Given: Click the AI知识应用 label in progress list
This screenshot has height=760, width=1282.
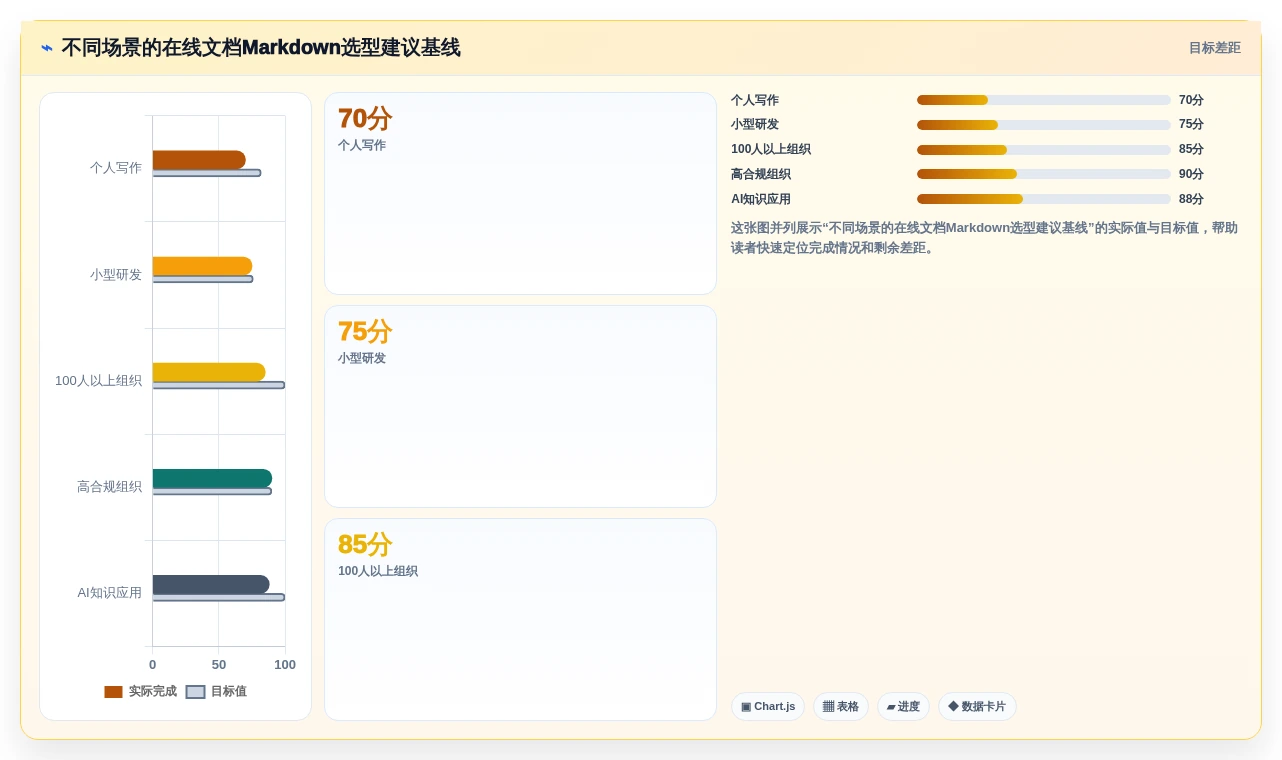Looking at the screenshot, I should (761, 199).
